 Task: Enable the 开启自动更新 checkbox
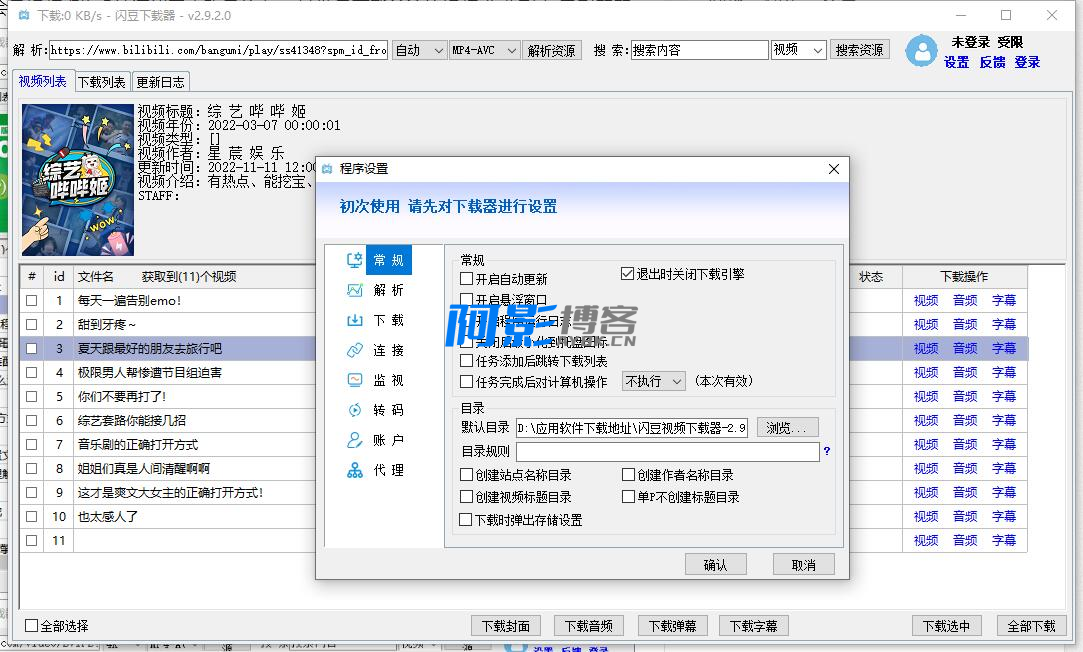[x=467, y=279]
